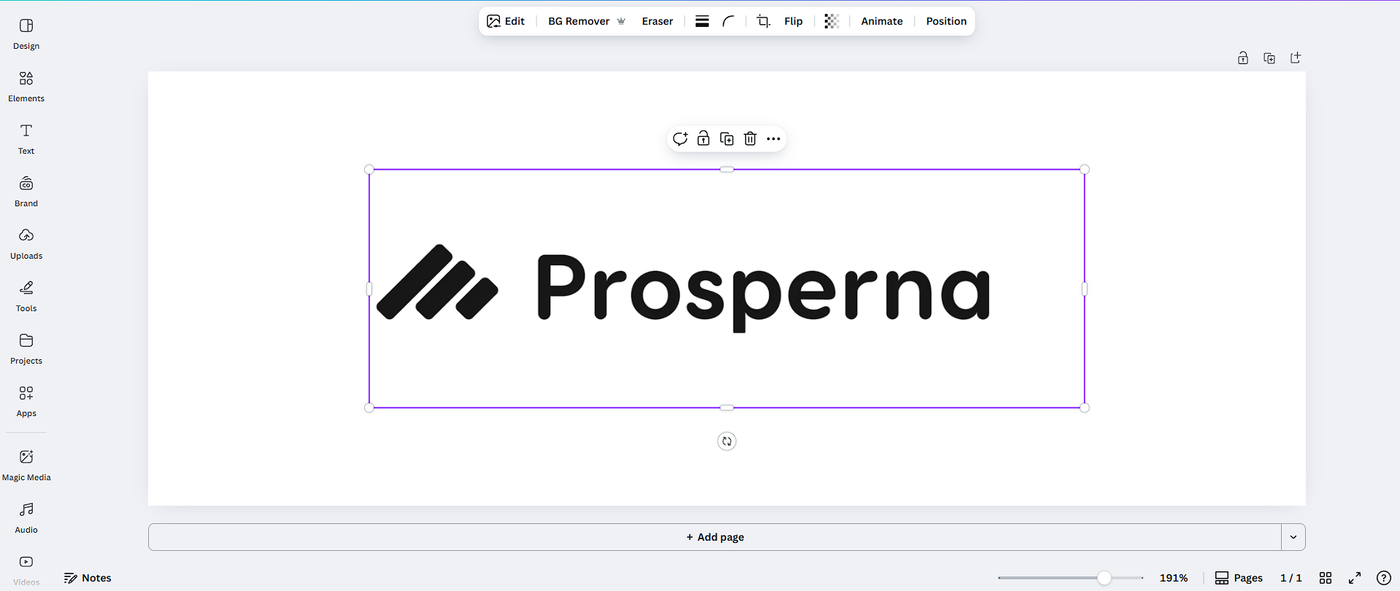Screen dimensions: 1400x591
Task: Open the Help question mark
Action: click(1384, 578)
